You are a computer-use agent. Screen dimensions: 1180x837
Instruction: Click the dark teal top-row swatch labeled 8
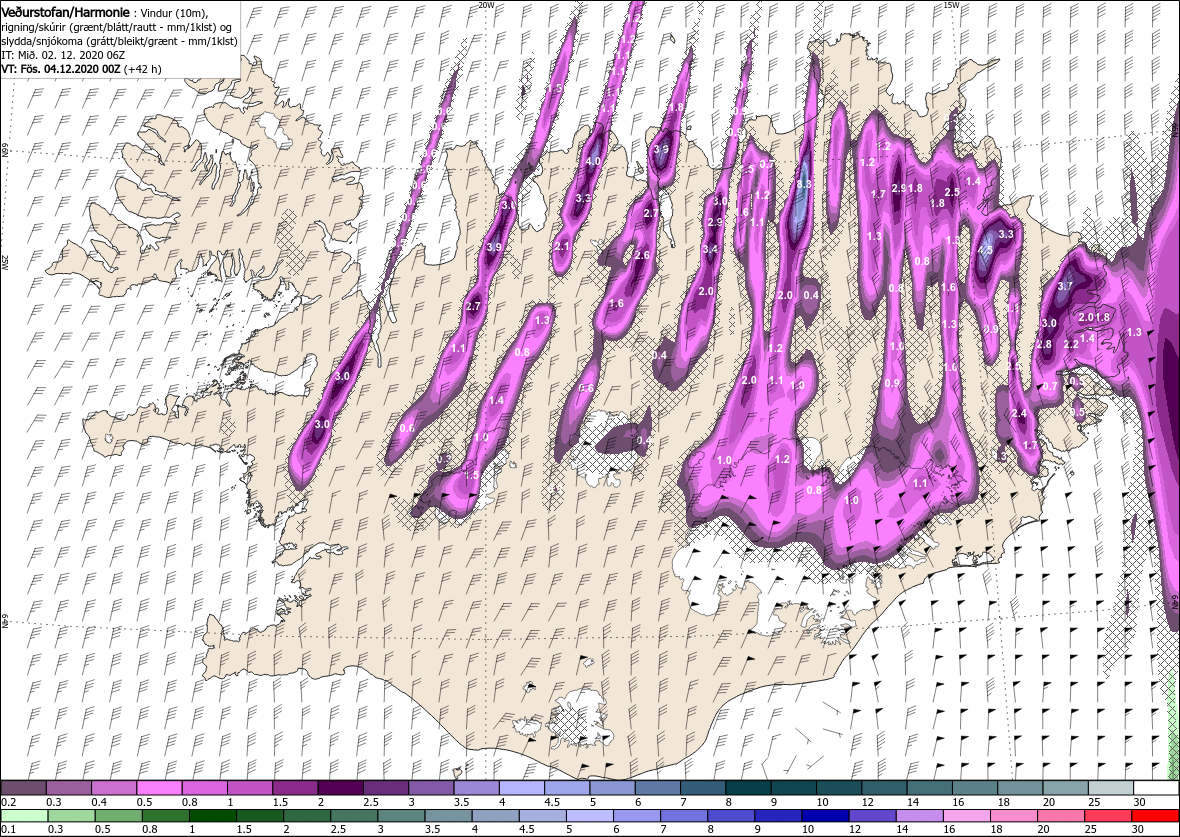click(748, 788)
